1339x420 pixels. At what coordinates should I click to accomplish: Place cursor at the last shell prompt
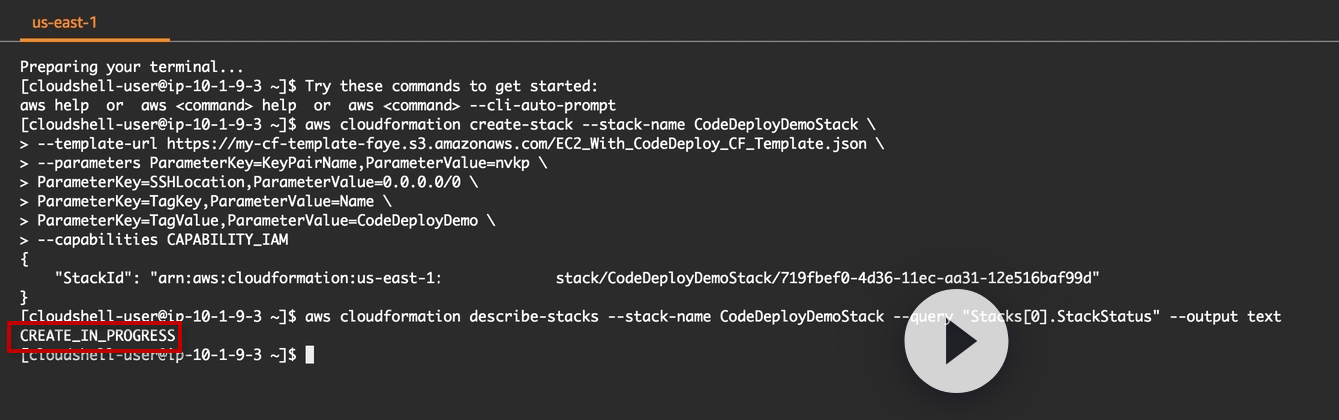coord(310,355)
